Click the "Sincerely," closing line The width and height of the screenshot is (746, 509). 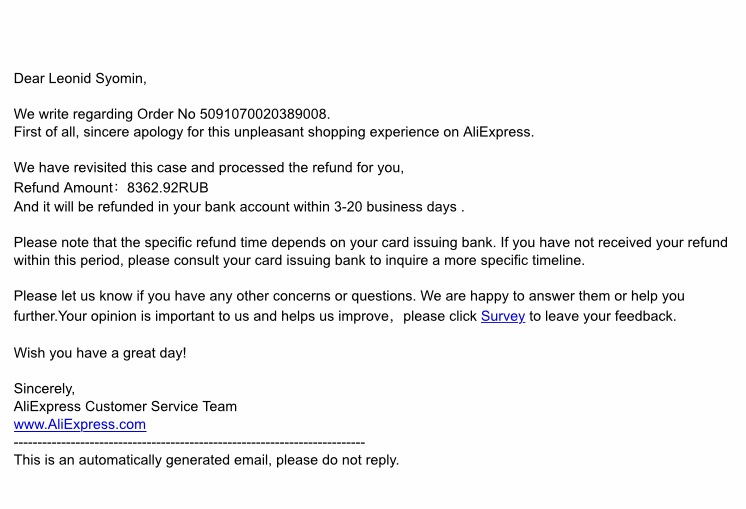click(x=44, y=389)
